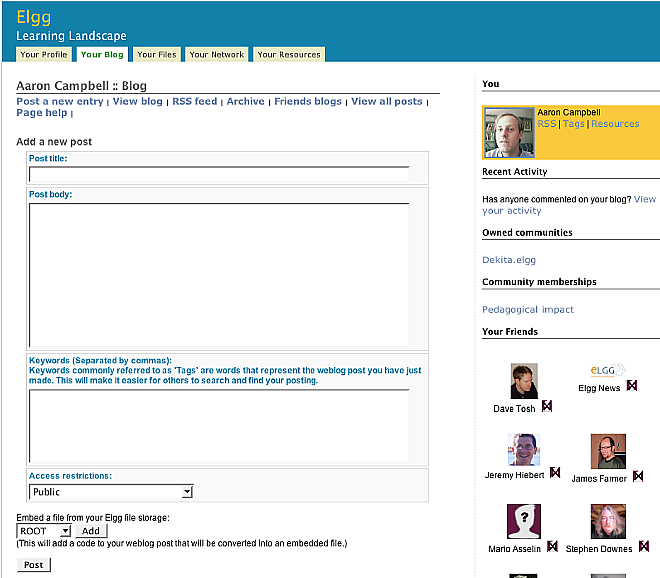Click the Jeremy Hiebert name
Viewport: 660px width, 578px height.
pos(514,475)
